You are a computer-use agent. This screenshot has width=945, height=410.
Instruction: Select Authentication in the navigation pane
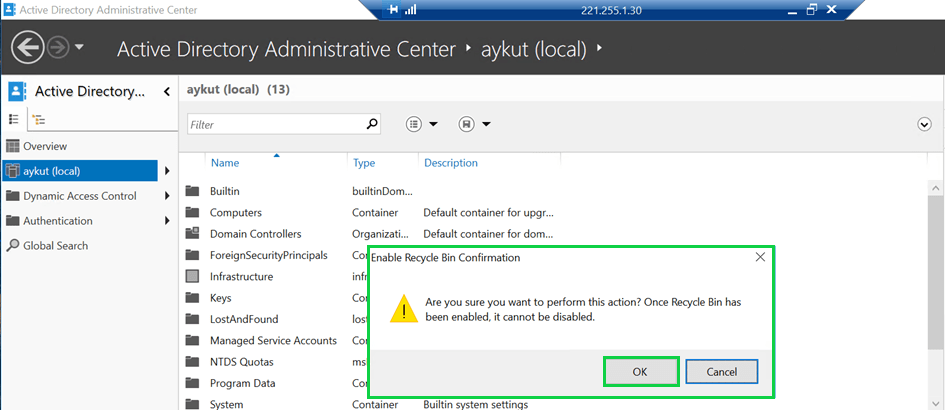point(58,221)
